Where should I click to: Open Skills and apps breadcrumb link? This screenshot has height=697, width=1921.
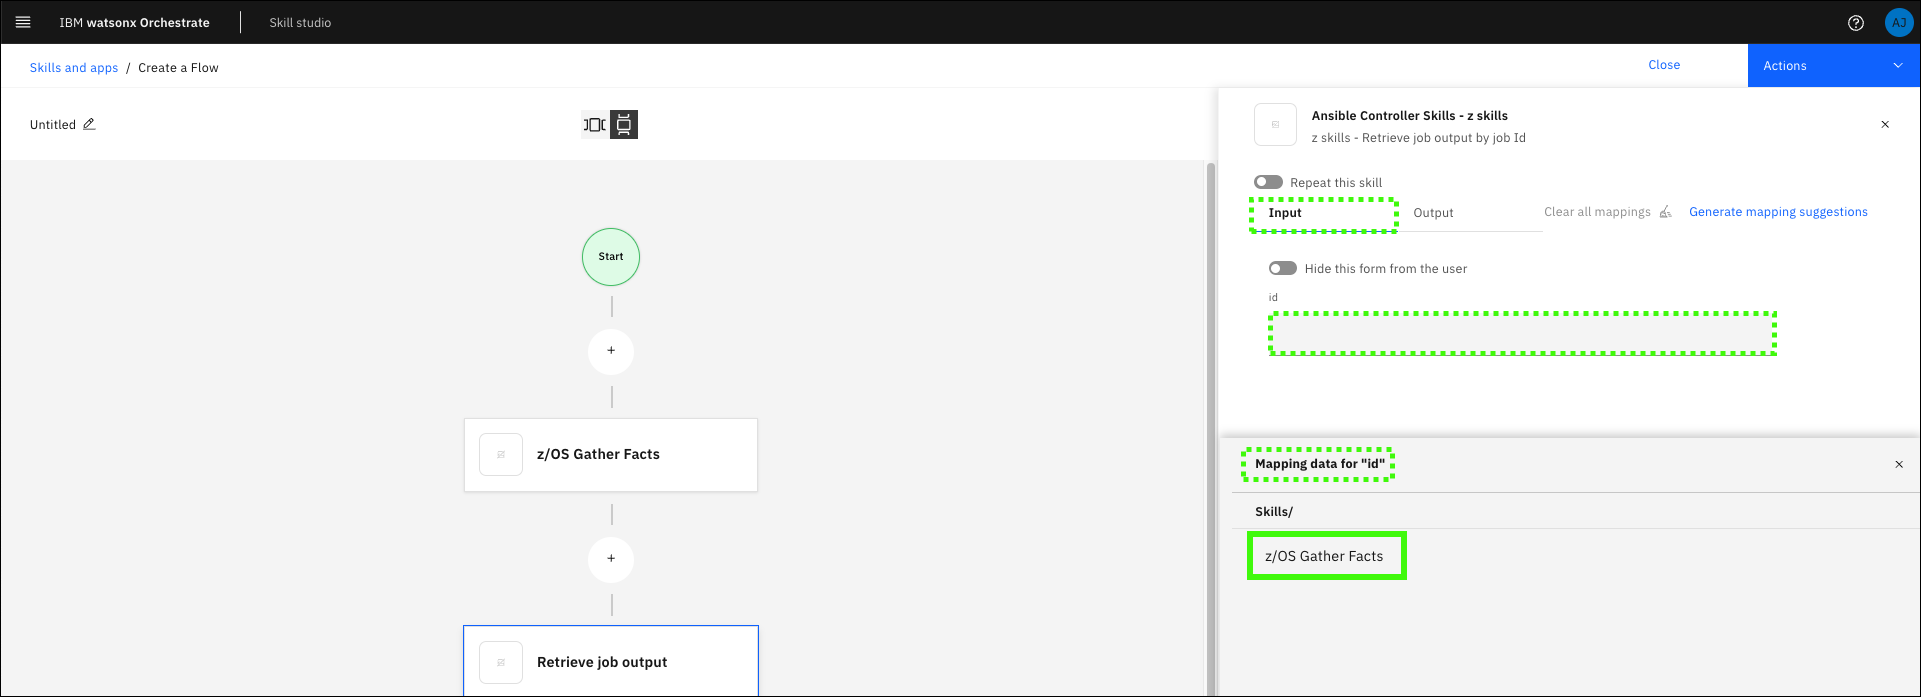[74, 68]
